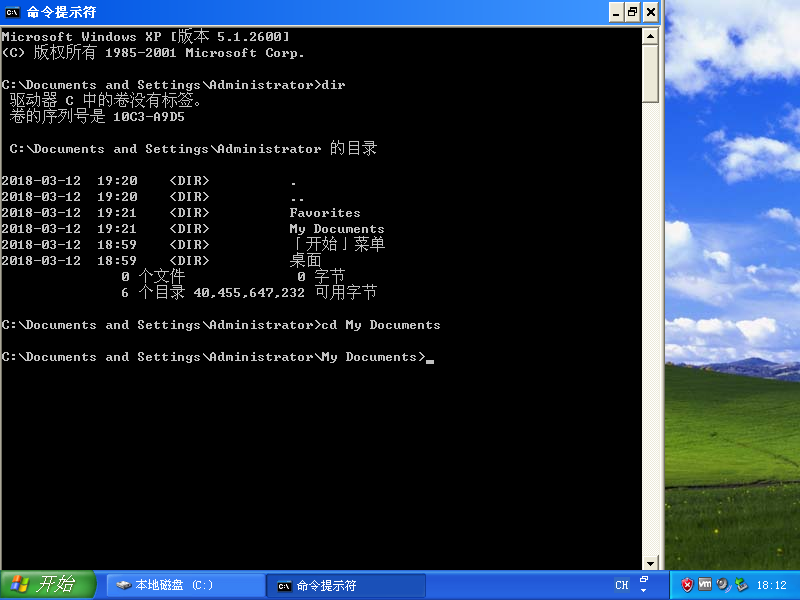Screen dimensions: 800x600
Task: Click the 驱动器 C 中的卷没有标签 line
Action: pyautogui.click(x=105, y=101)
